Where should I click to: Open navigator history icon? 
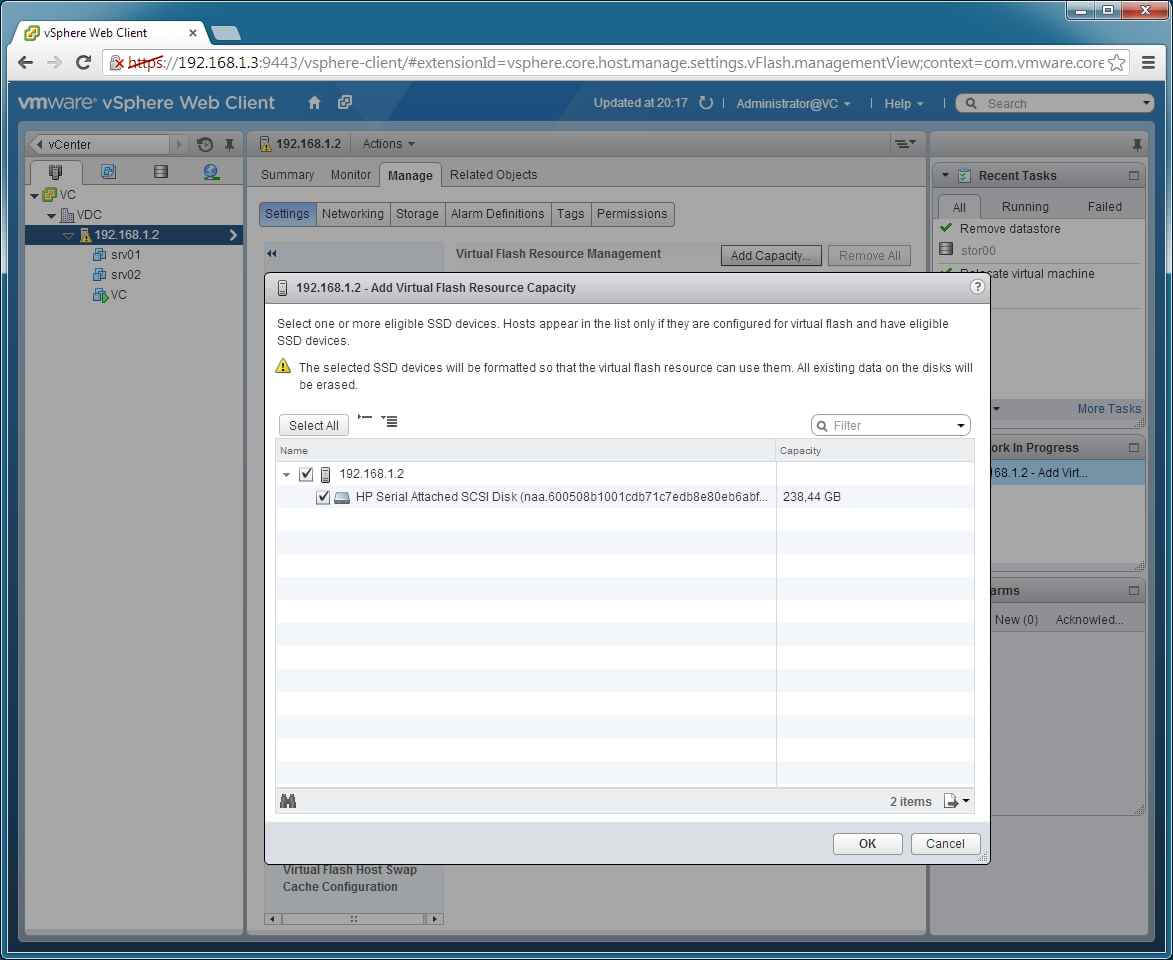point(205,144)
